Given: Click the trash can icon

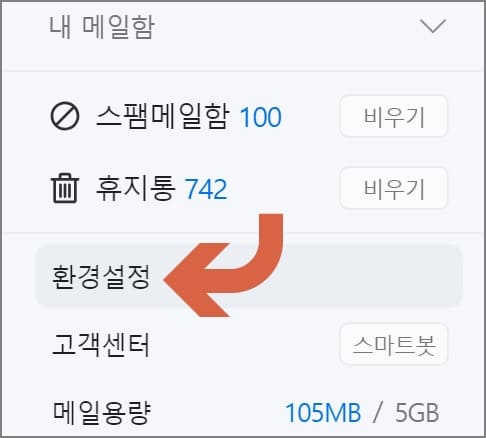Looking at the screenshot, I should point(65,188).
